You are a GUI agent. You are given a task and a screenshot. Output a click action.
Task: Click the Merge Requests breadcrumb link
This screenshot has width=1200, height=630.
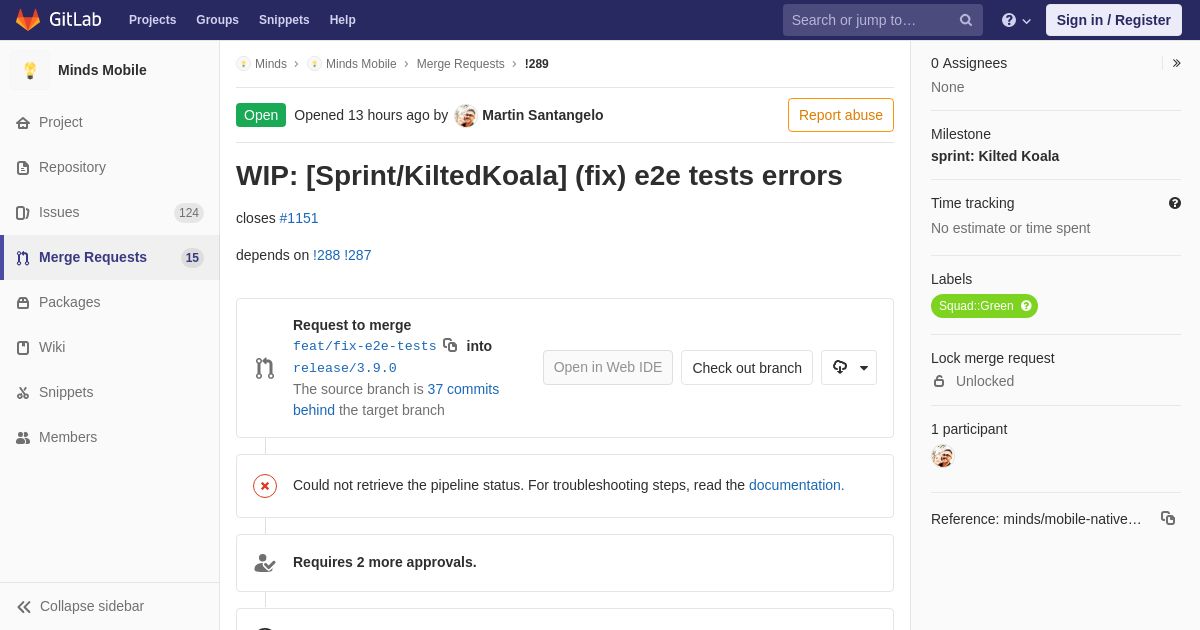(461, 64)
